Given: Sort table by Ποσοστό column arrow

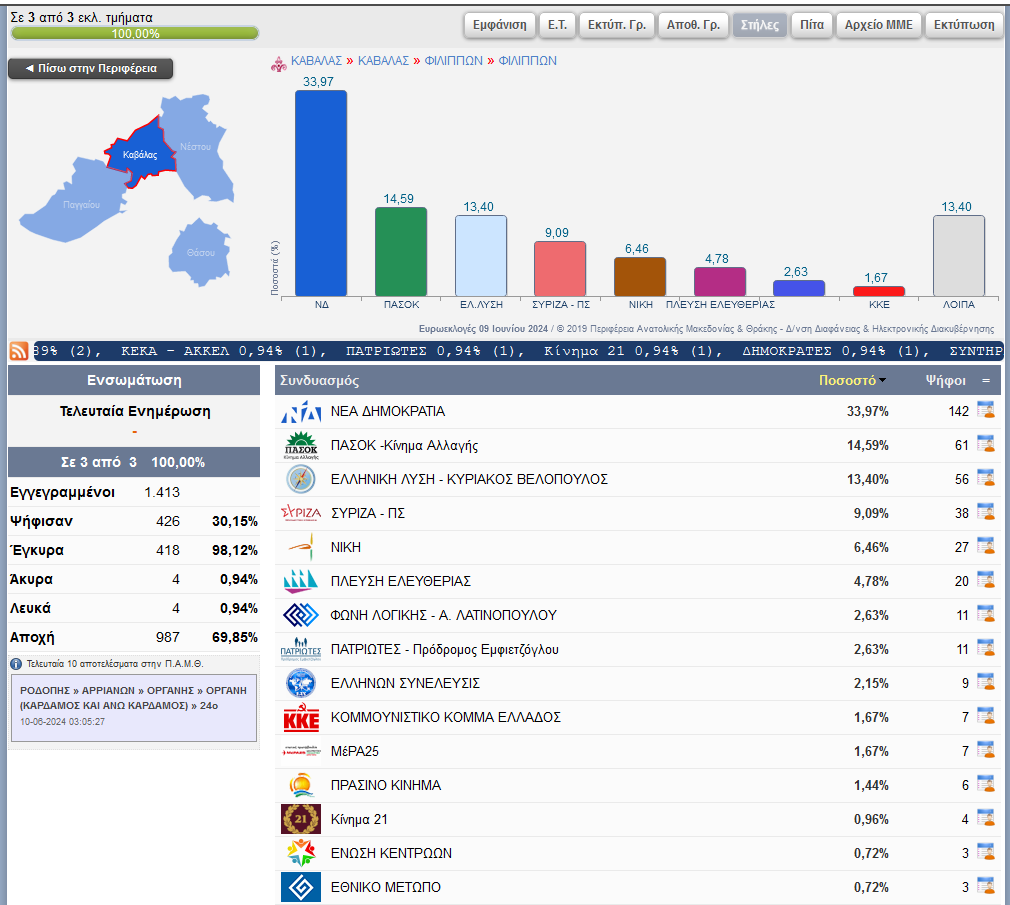Looking at the screenshot, I should [882, 381].
